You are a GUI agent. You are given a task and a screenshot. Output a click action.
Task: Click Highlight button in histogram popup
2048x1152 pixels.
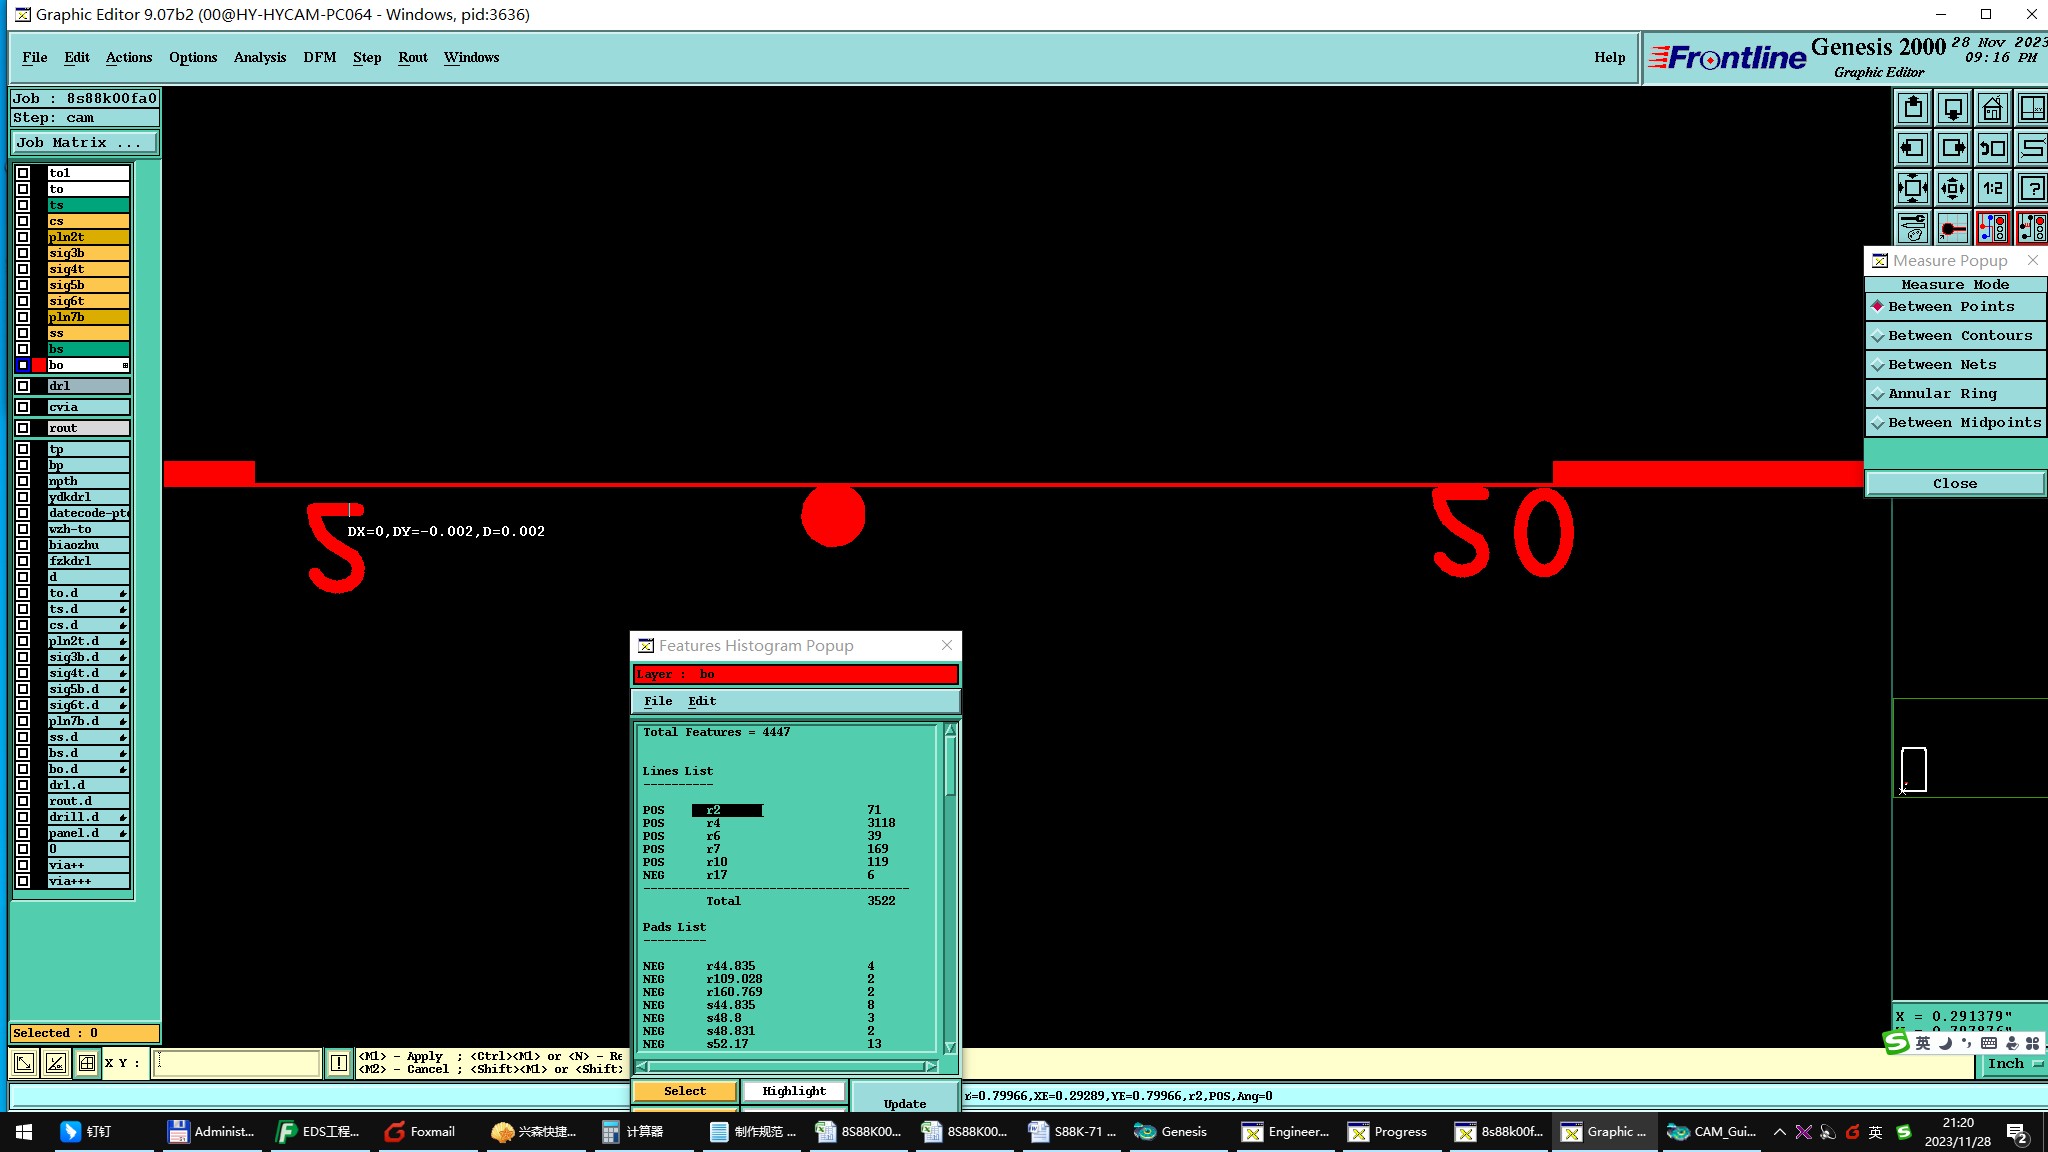[x=794, y=1091]
